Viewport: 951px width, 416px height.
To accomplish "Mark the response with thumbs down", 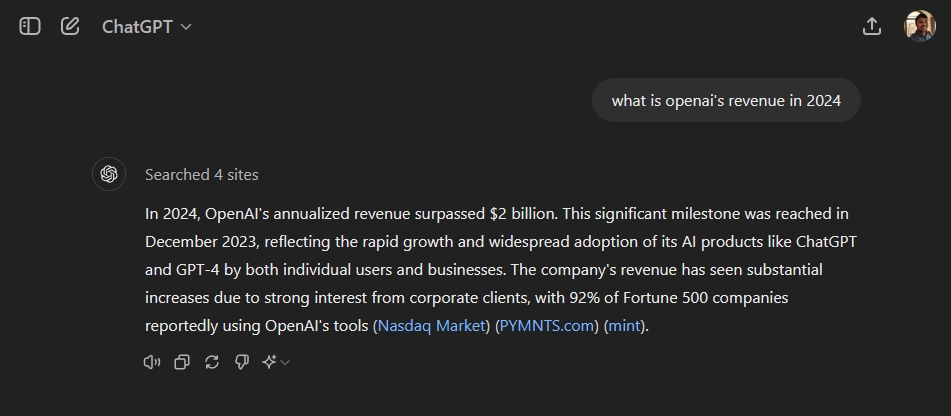I will pyautogui.click(x=242, y=362).
